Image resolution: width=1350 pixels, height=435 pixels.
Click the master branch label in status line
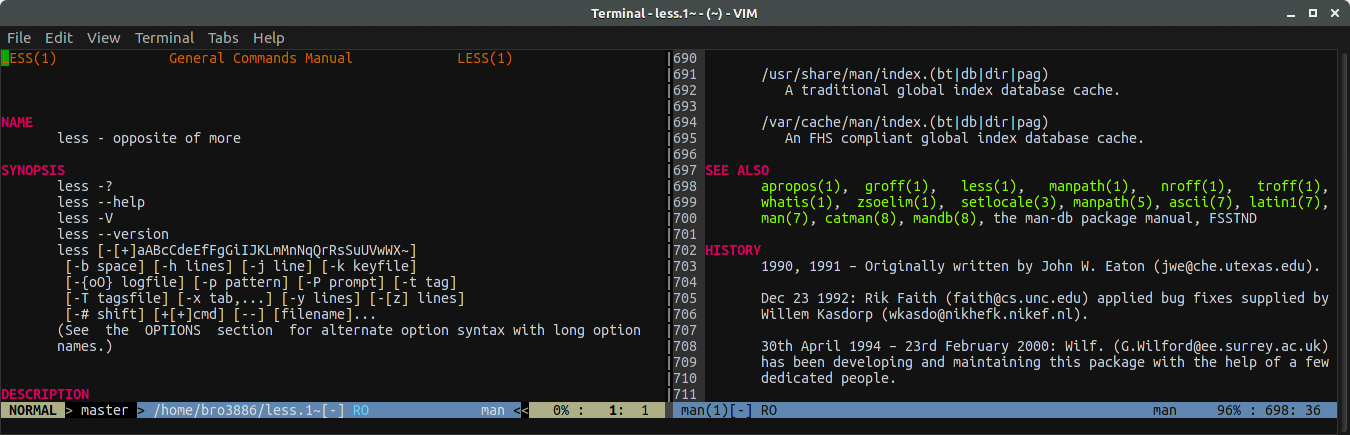point(104,410)
